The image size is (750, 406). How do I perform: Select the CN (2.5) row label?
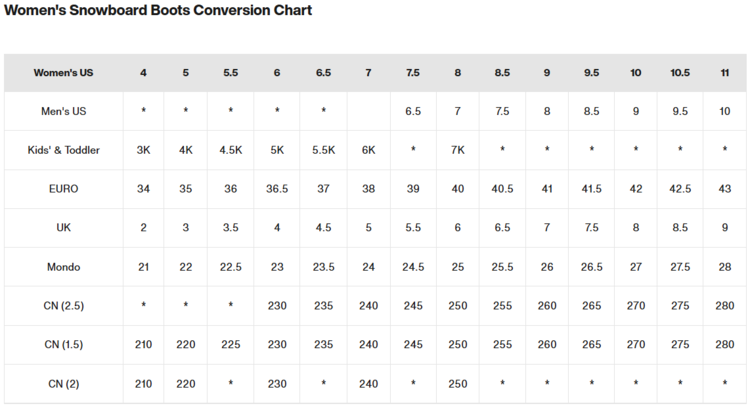63,306
